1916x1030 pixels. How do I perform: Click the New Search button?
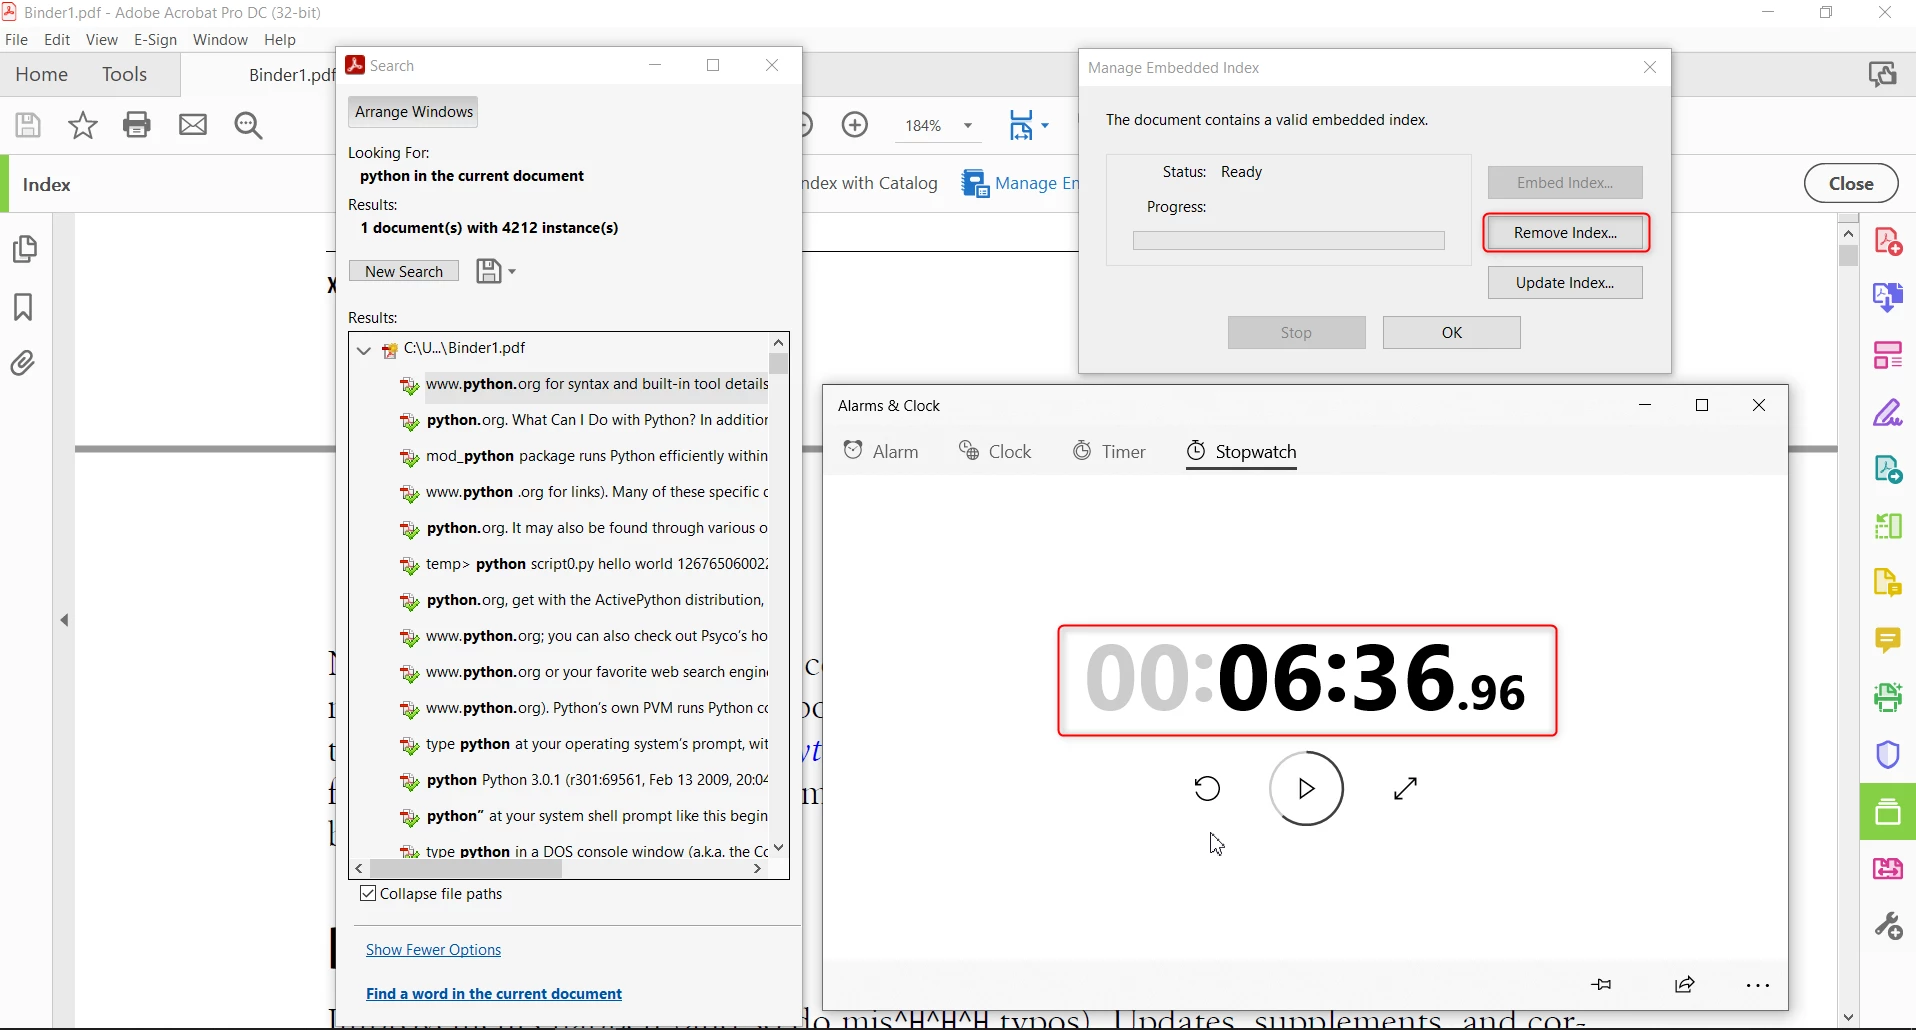[404, 272]
